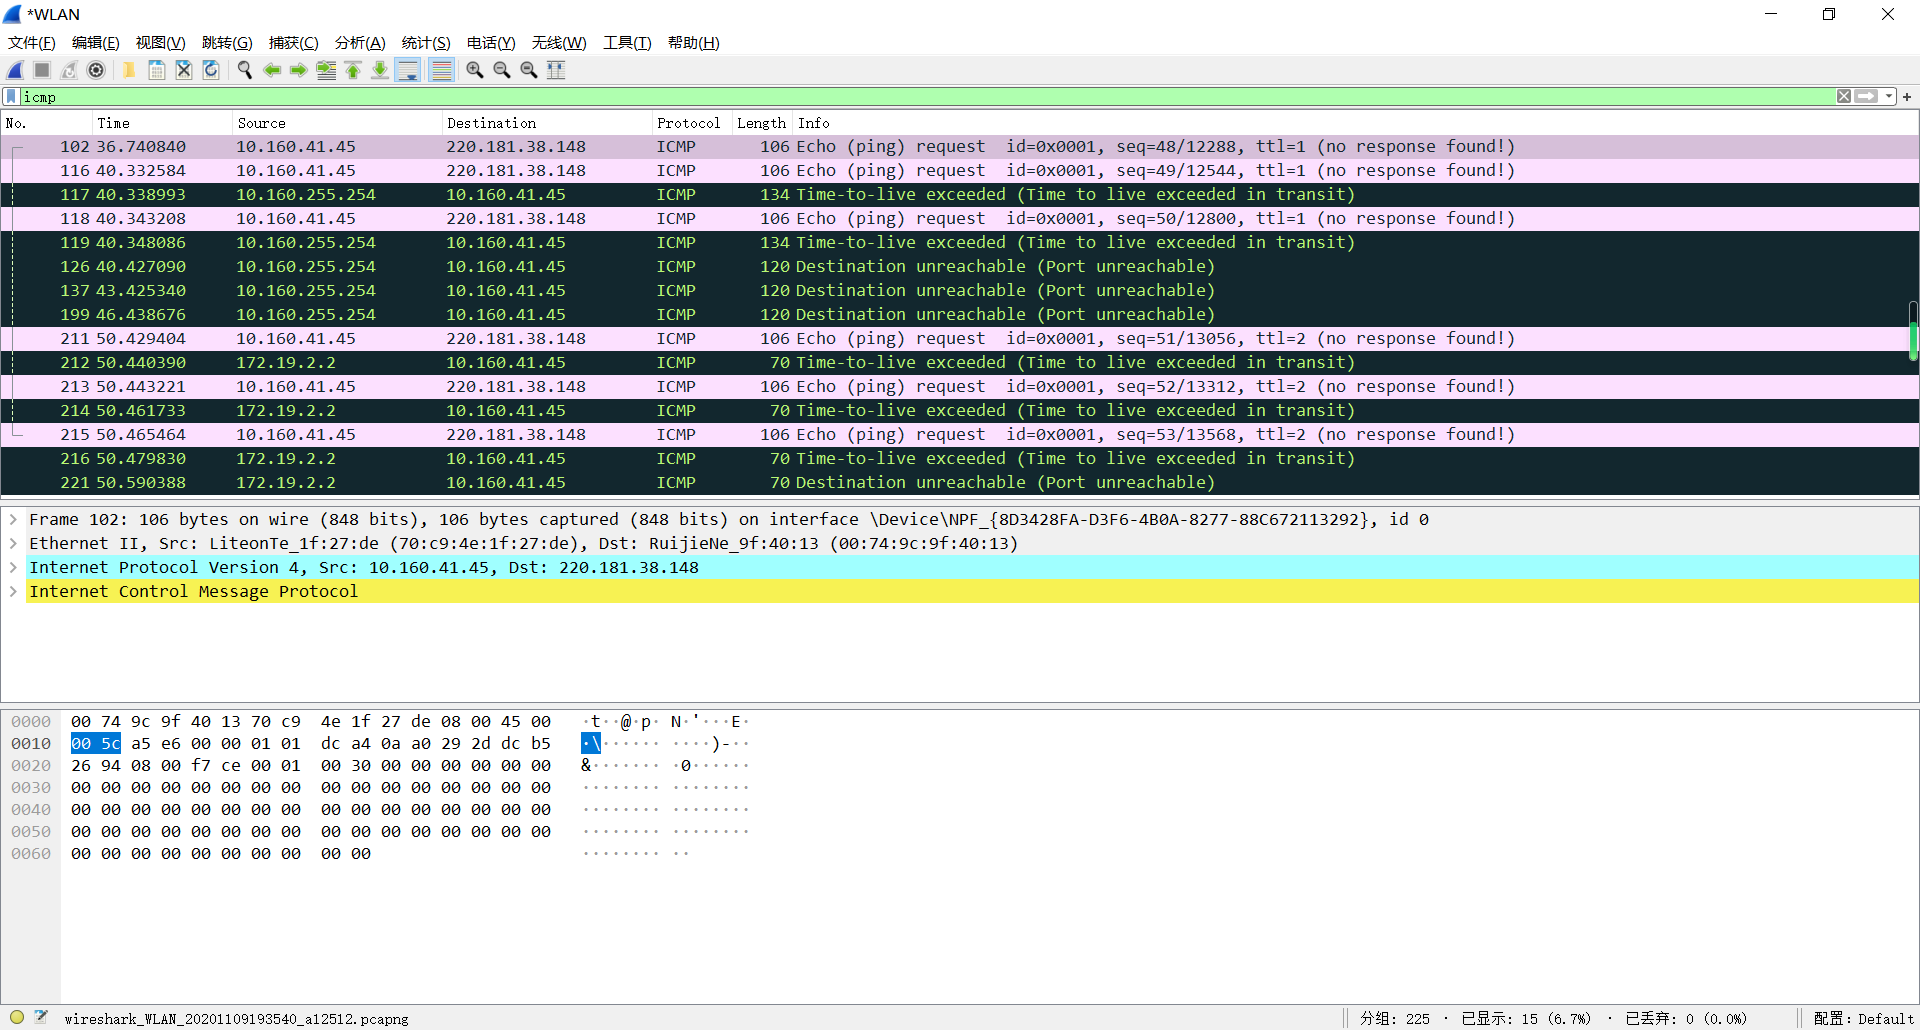Go to a specified packet number
Viewport: 1920px width, 1030px height.
tap(326, 70)
